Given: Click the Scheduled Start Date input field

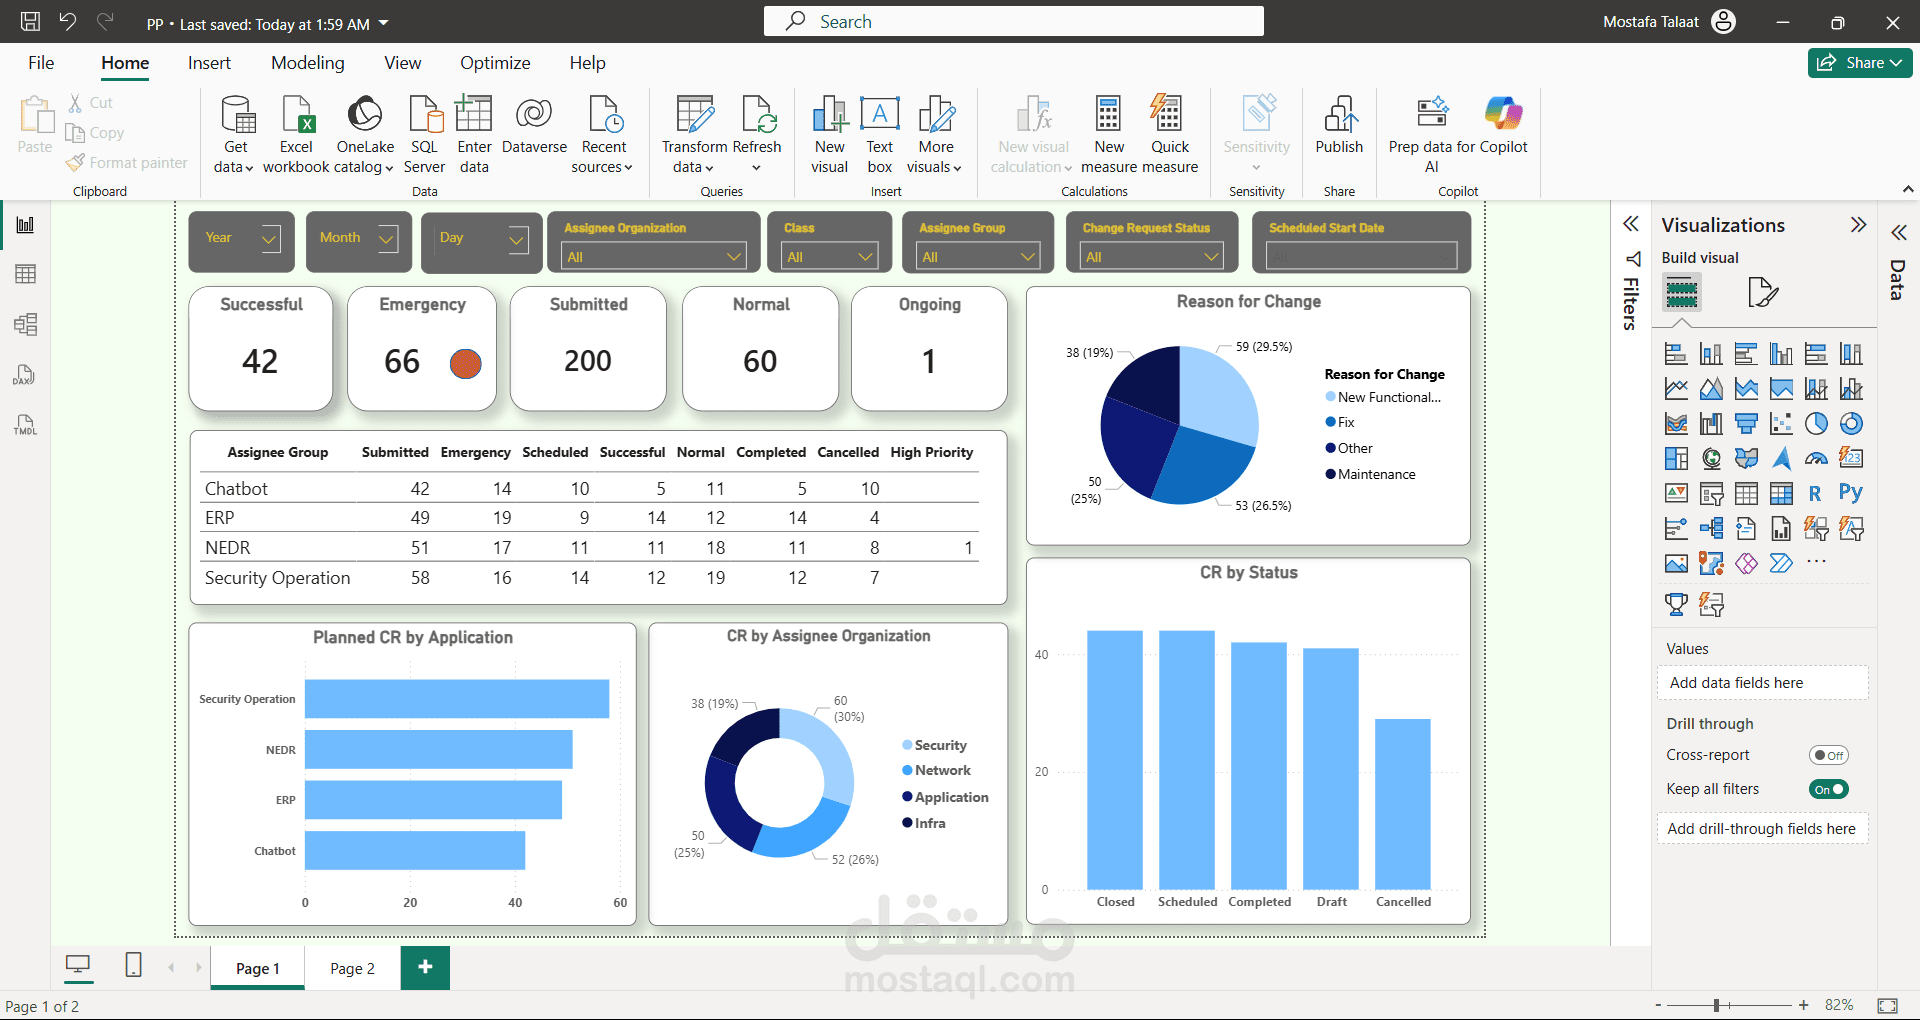Looking at the screenshot, I should tap(1361, 257).
